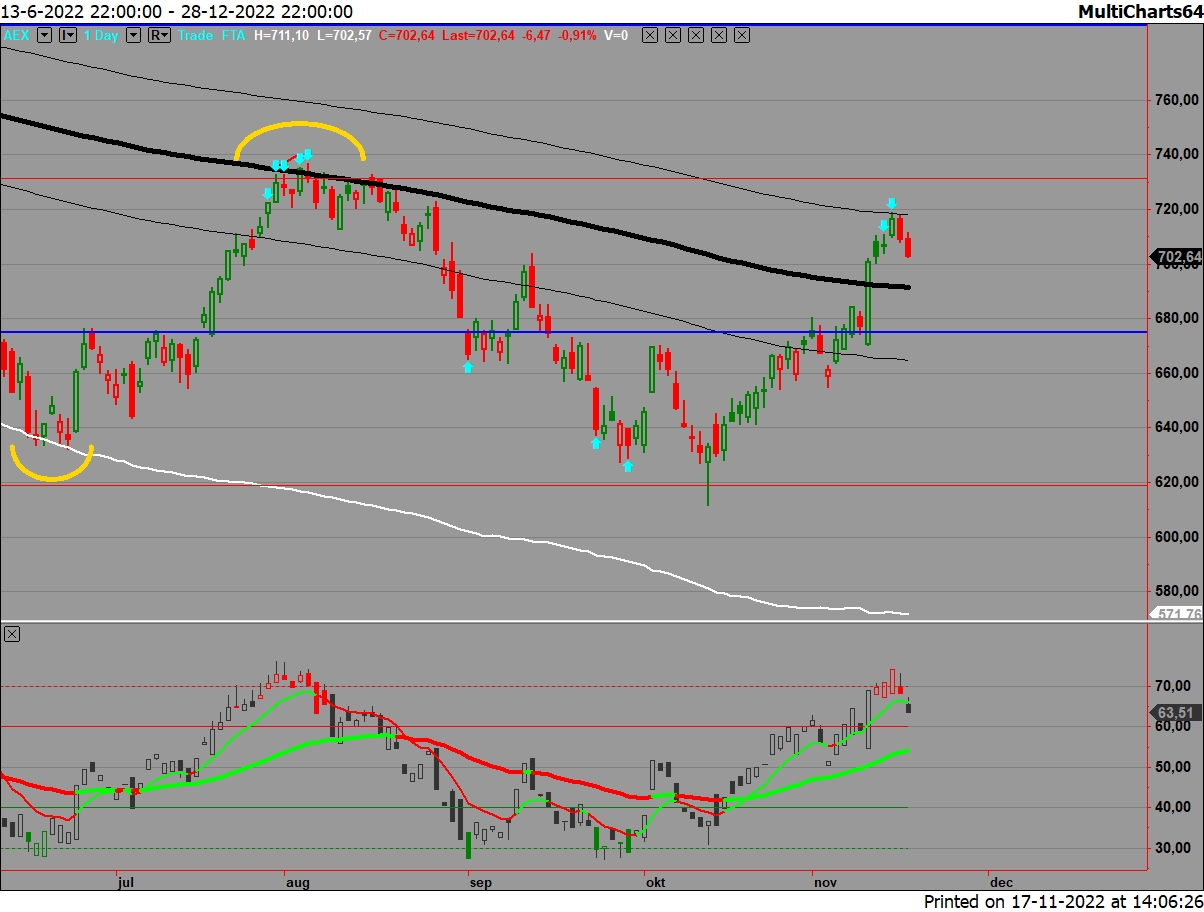
Task: Close the indicator subchart with its X box
Action: click(11, 634)
